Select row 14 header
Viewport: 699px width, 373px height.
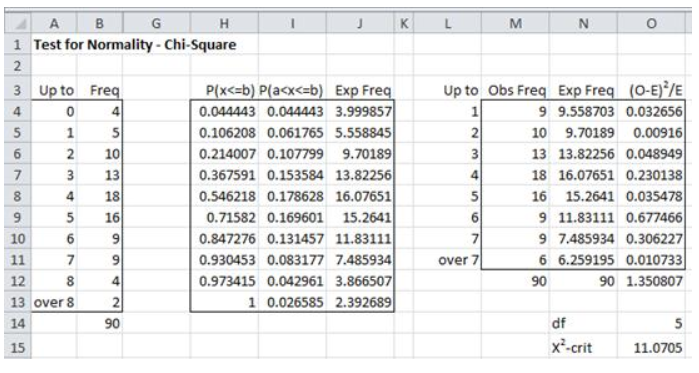pos(18,323)
